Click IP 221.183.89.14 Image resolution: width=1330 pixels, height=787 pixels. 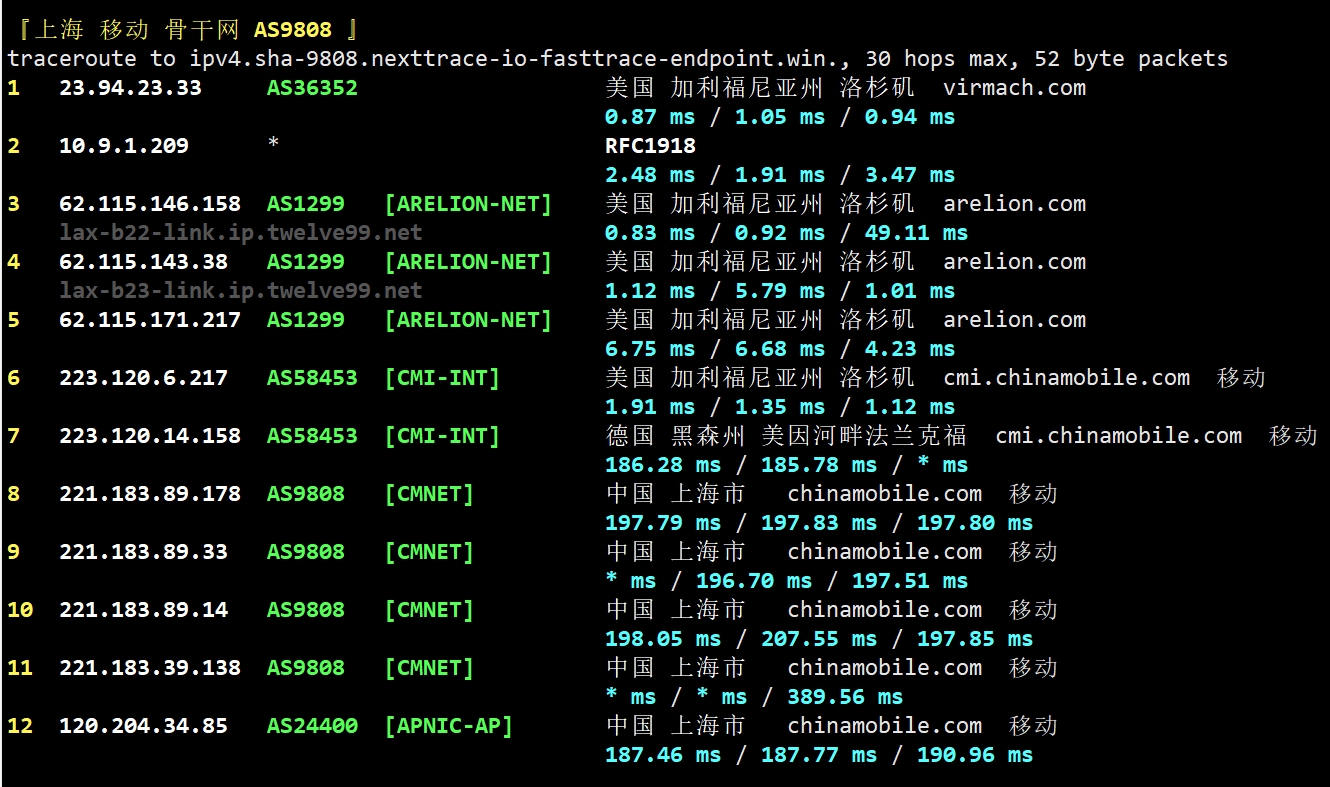[x=143, y=610]
